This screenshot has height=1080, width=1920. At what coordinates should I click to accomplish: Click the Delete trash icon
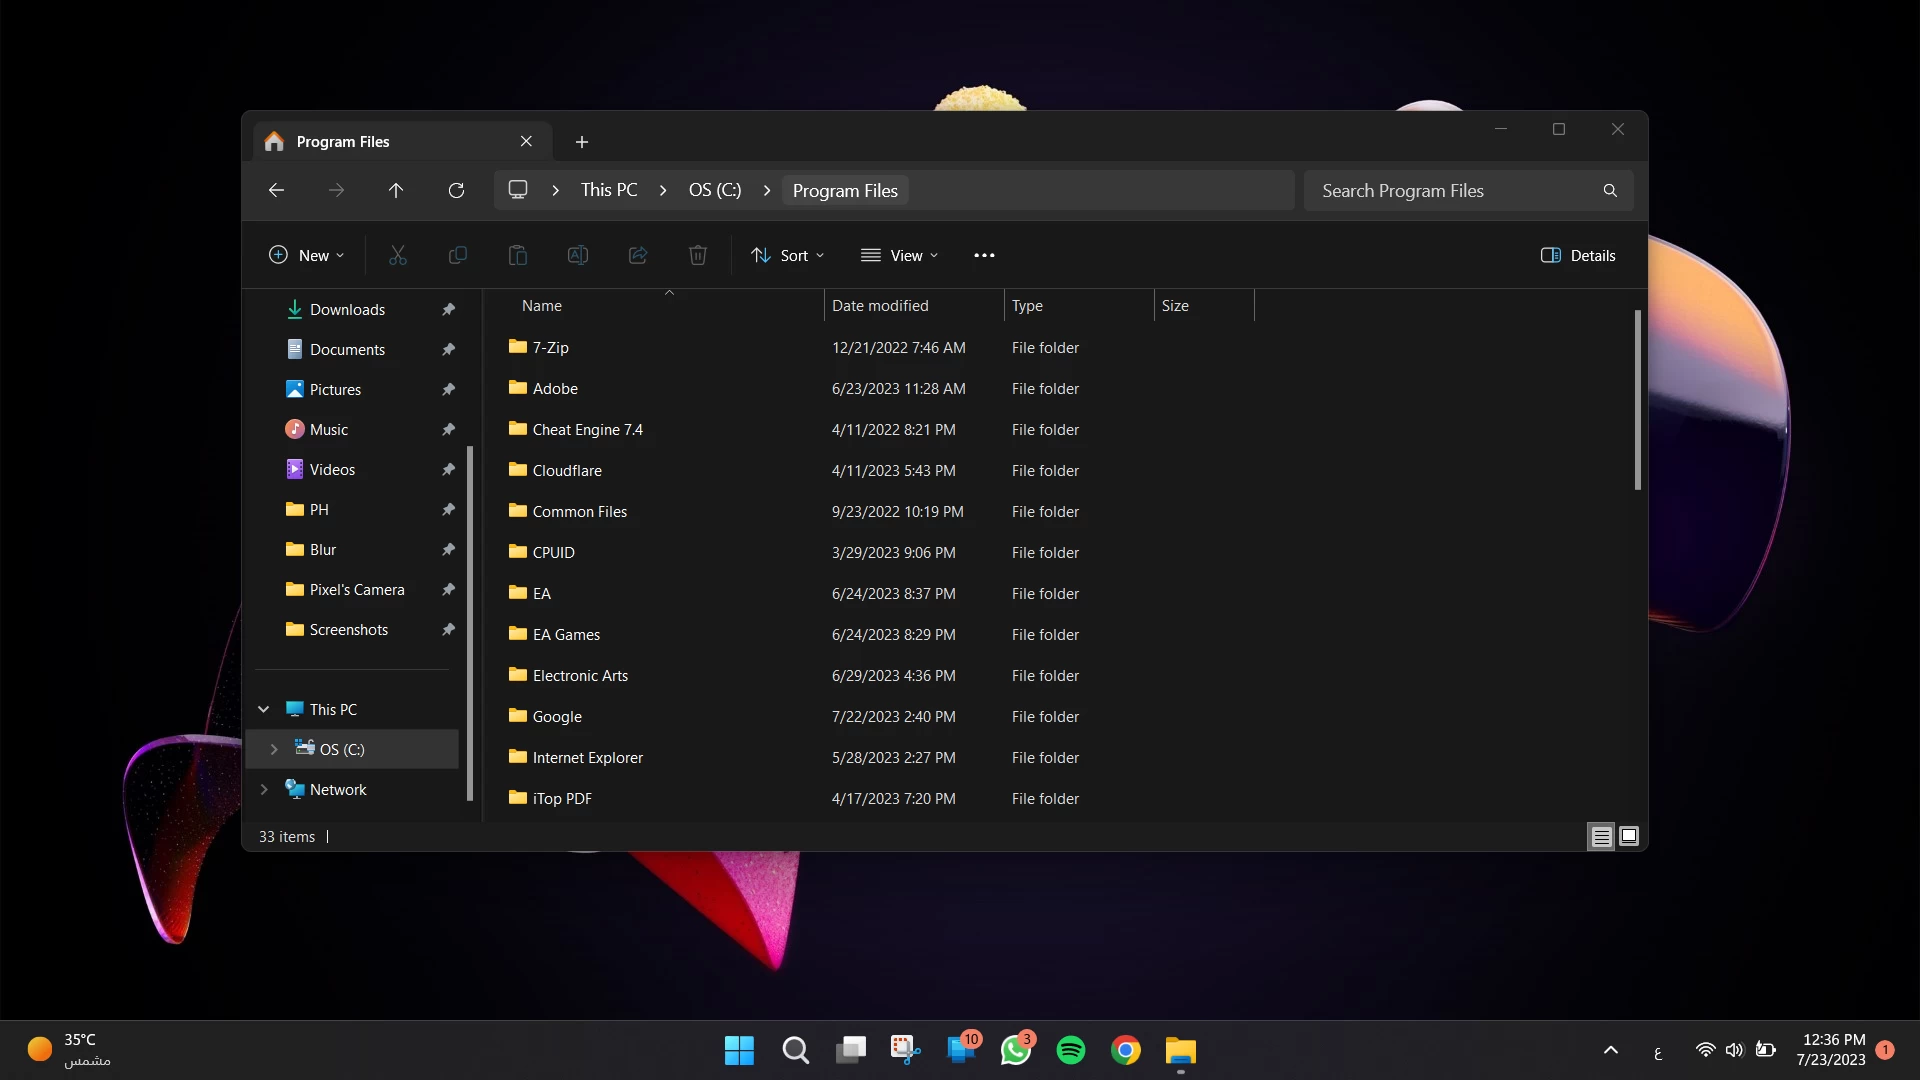click(697, 255)
